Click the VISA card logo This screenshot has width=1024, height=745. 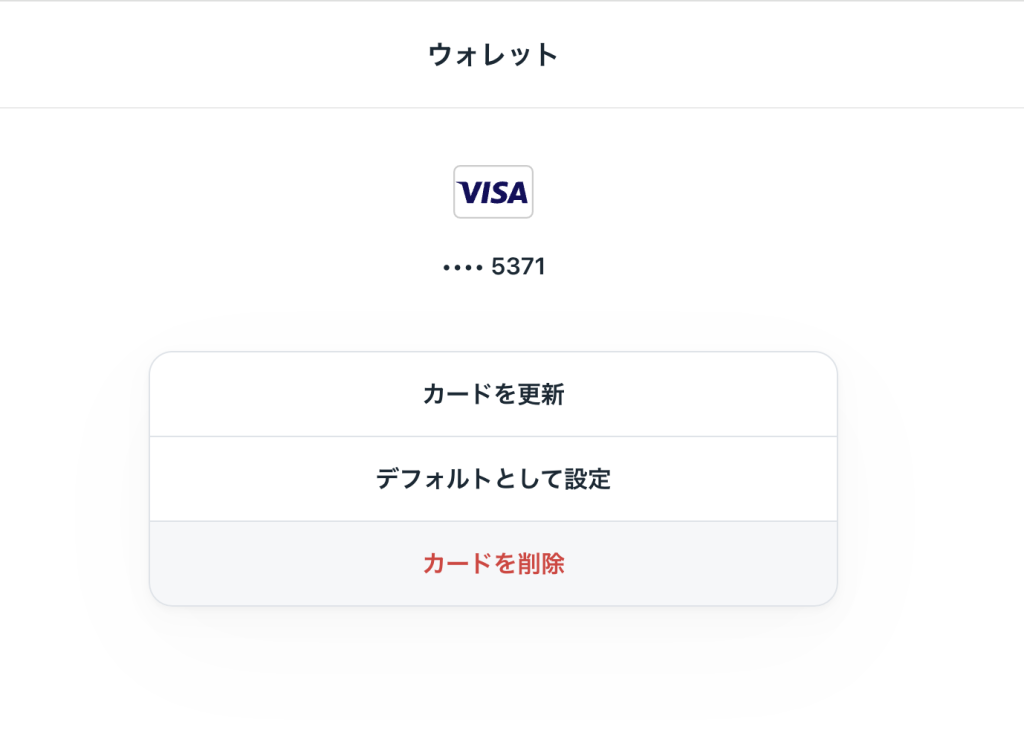point(493,192)
